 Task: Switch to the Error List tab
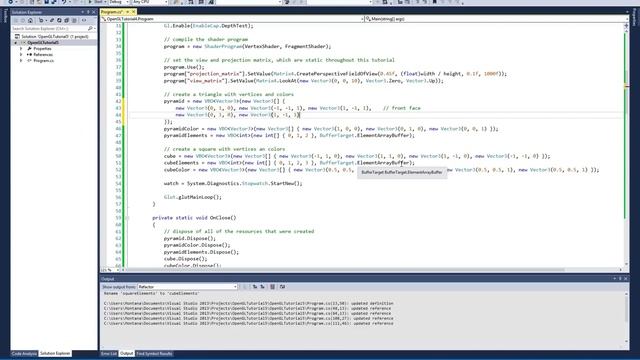point(109,353)
